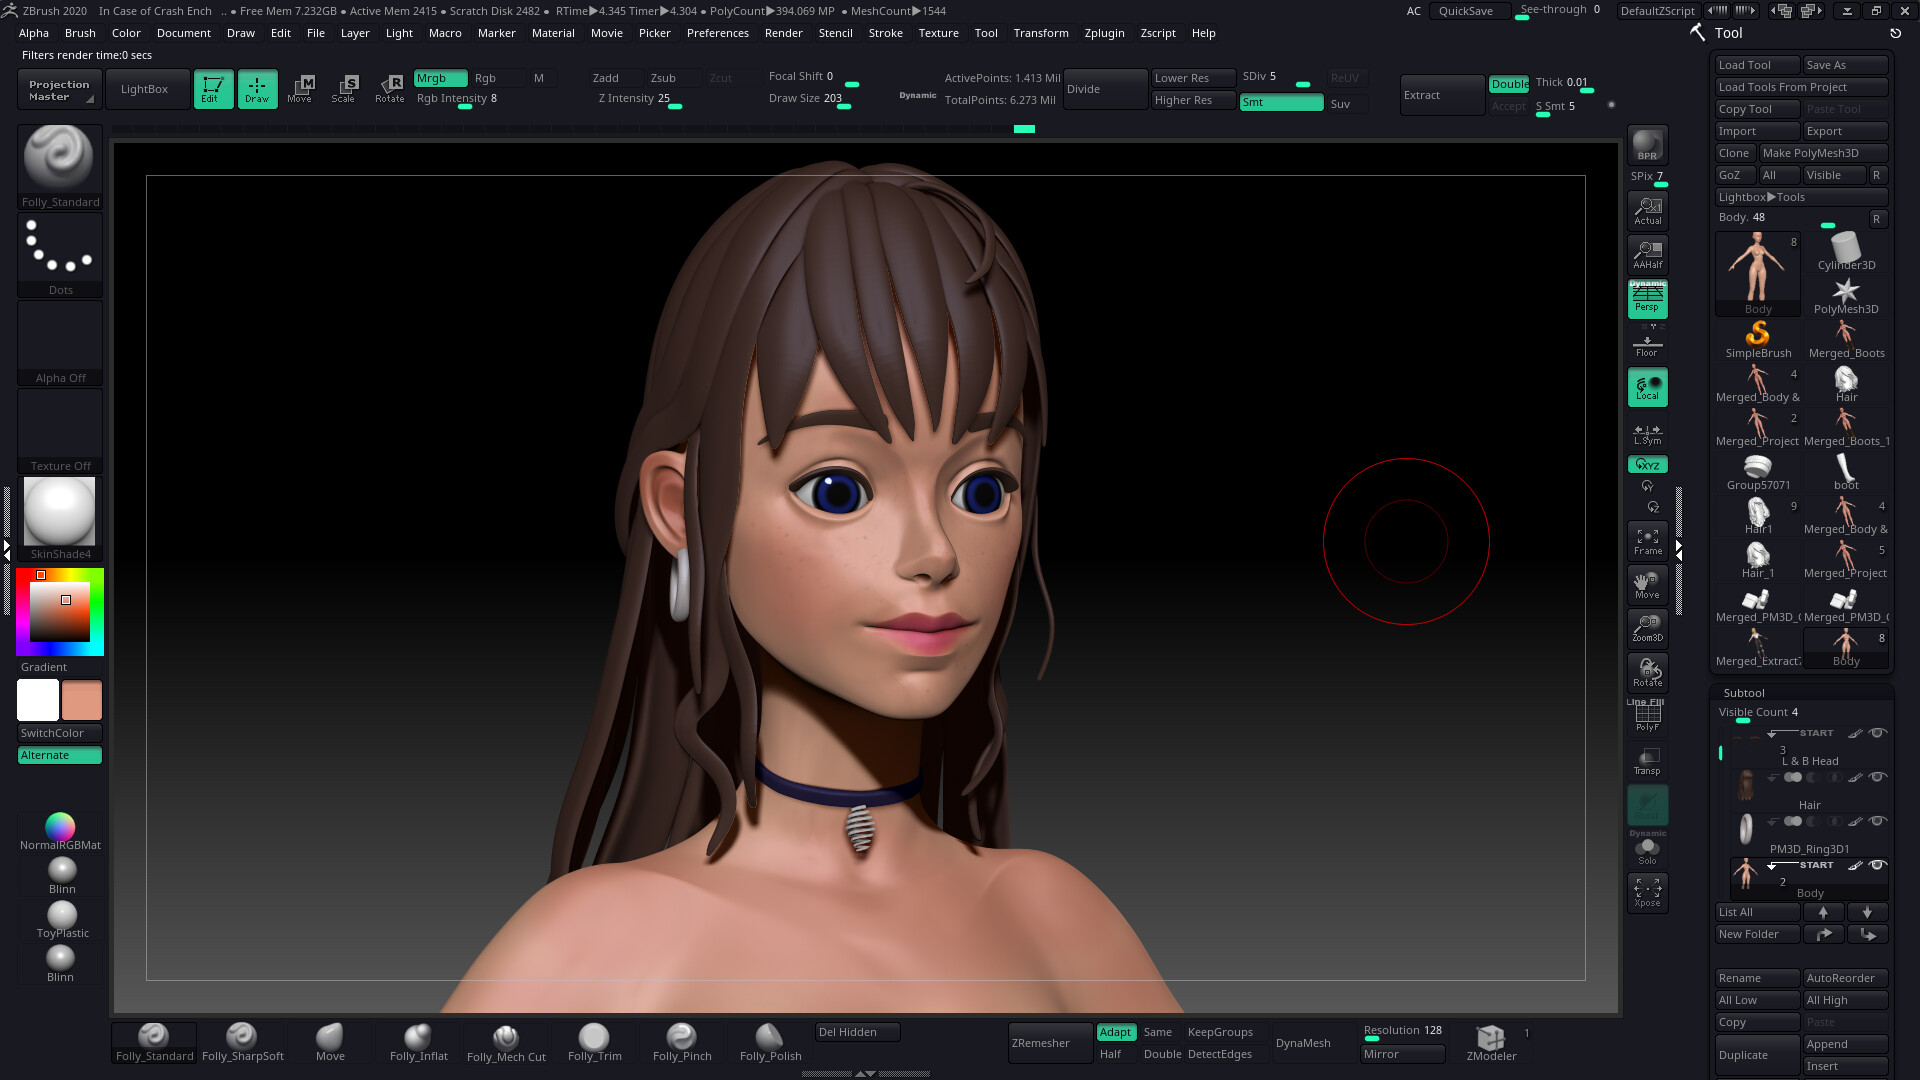Disable the Mrgb channel toggle

coord(440,78)
